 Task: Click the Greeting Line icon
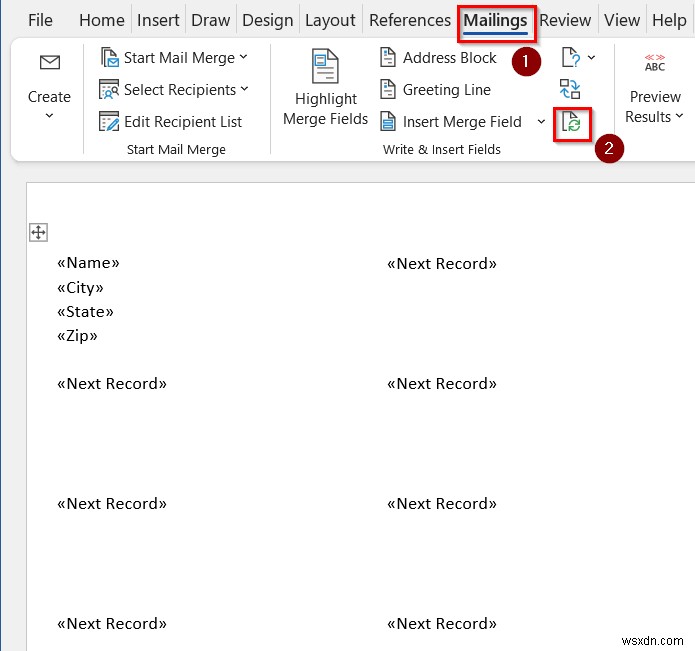pyautogui.click(x=388, y=90)
